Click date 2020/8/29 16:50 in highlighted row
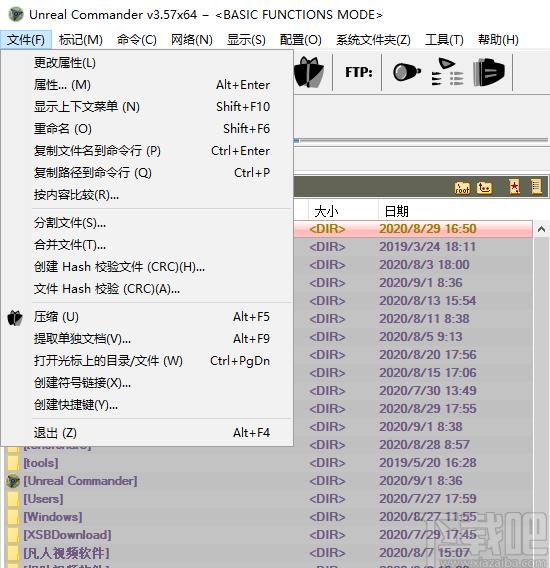Viewport: 550px width, 568px height. (x=428, y=229)
